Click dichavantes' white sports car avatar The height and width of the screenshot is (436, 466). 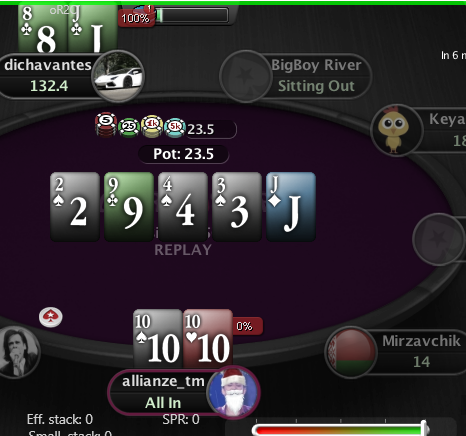[118, 77]
